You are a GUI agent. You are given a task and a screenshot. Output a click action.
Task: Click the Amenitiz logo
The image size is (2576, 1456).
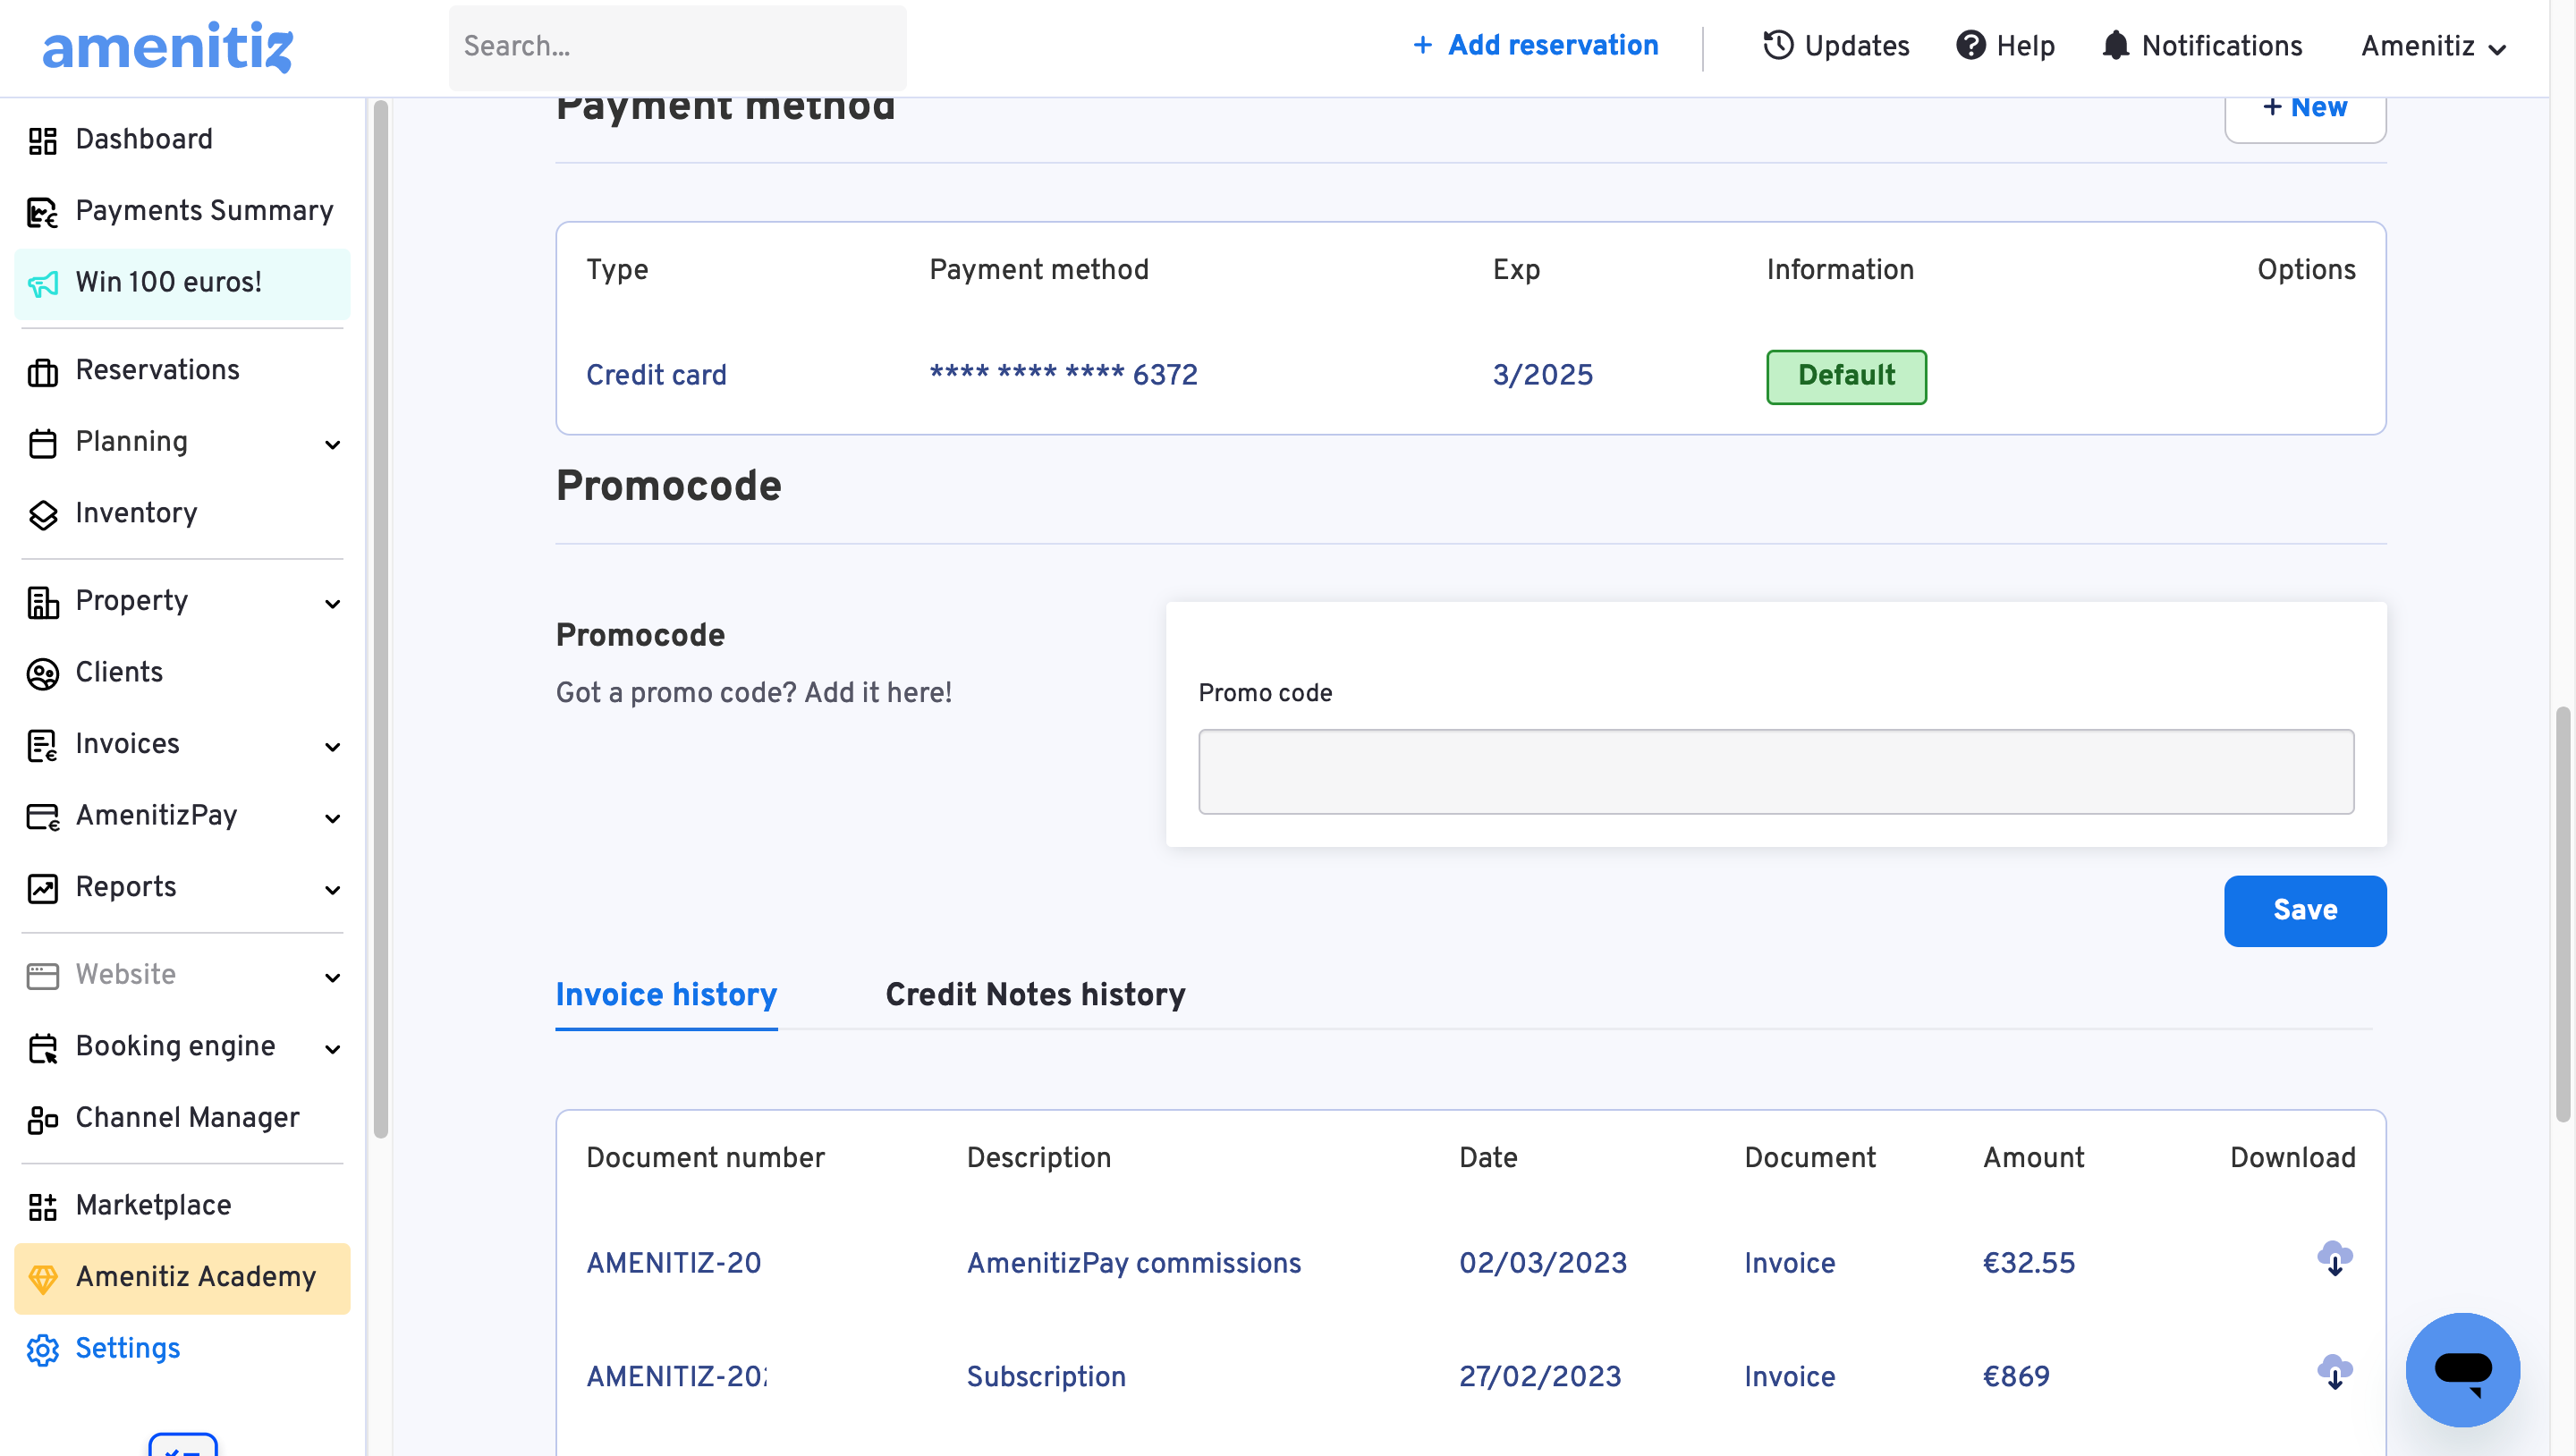(167, 47)
